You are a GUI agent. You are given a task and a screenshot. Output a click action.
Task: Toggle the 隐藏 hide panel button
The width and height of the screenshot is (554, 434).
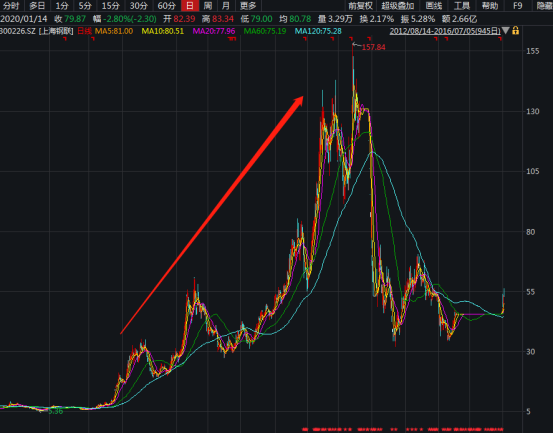[x=545, y=6]
